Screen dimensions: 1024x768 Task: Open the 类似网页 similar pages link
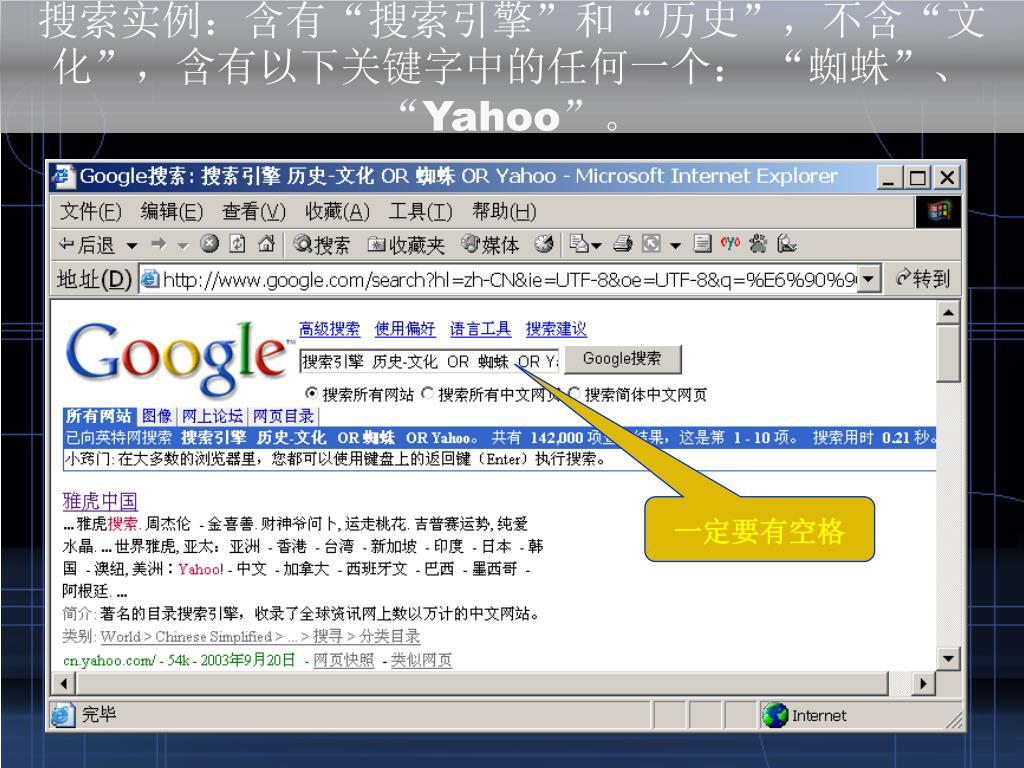tap(421, 660)
